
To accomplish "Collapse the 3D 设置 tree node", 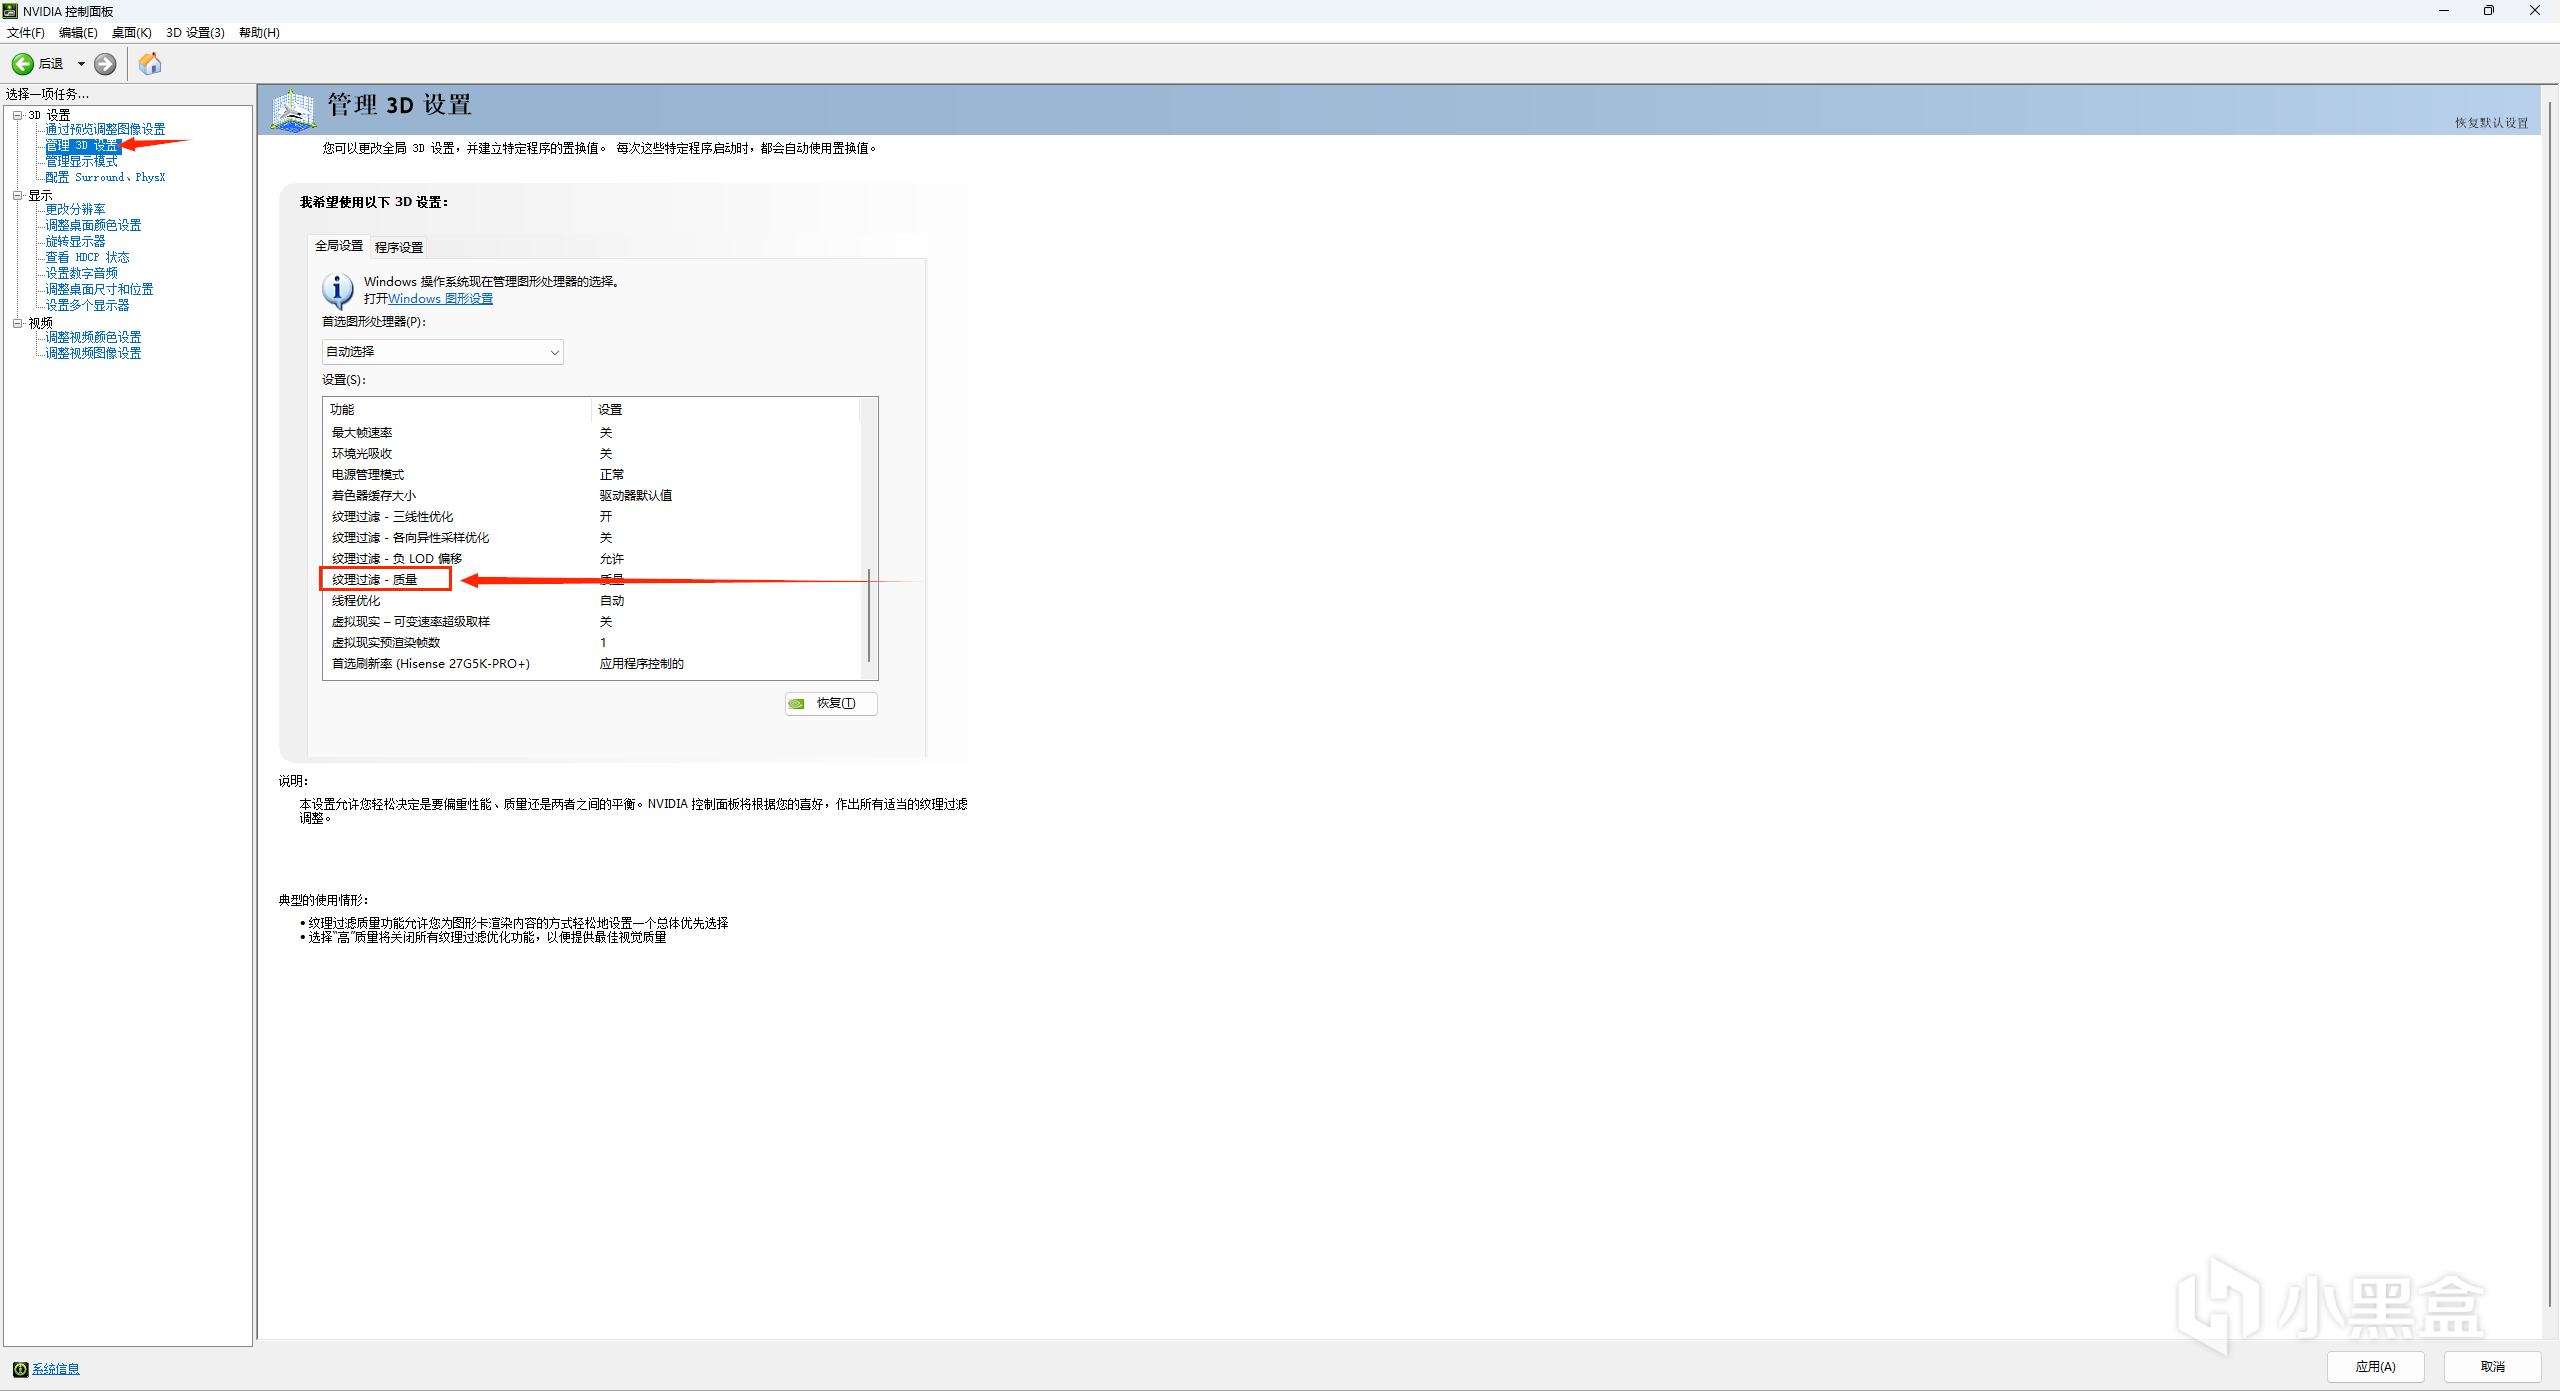I will click(x=17, y=115).
